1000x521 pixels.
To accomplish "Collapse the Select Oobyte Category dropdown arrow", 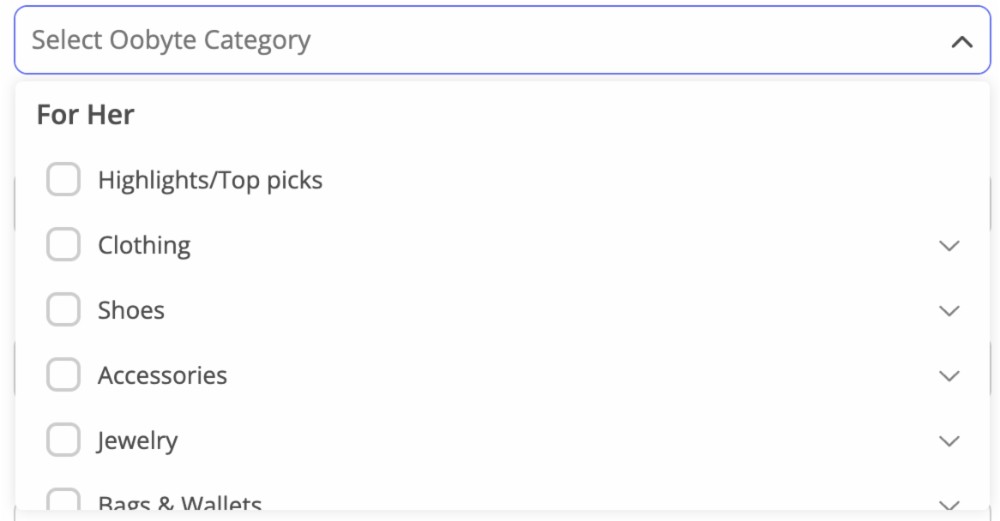I will pos(961,42).
